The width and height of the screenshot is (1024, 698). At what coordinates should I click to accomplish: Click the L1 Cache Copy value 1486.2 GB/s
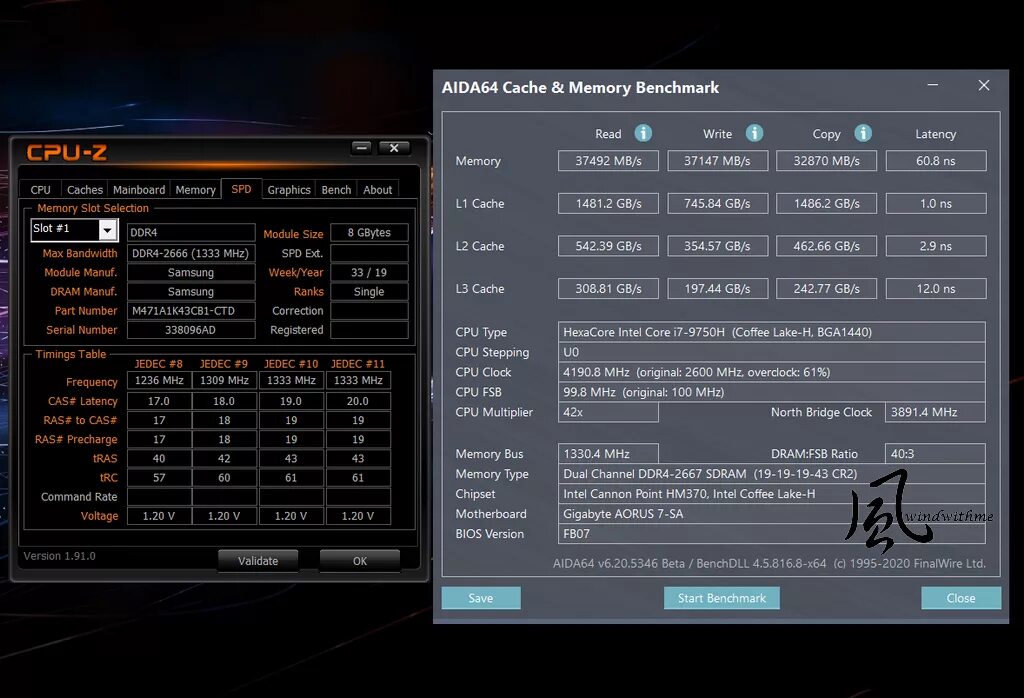[826, 203]
